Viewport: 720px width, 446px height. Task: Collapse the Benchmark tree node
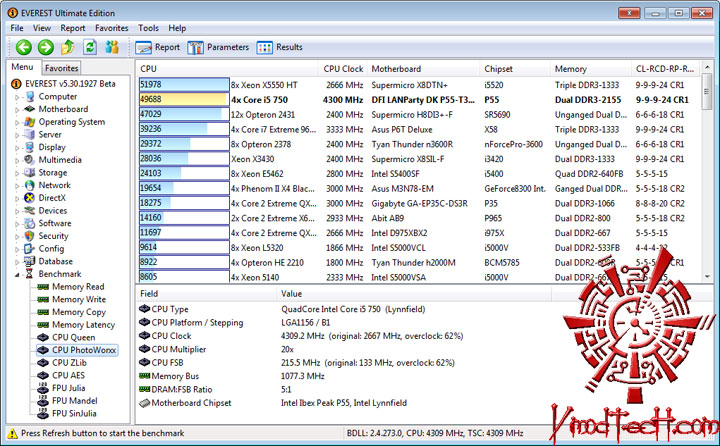coord(17,274)
